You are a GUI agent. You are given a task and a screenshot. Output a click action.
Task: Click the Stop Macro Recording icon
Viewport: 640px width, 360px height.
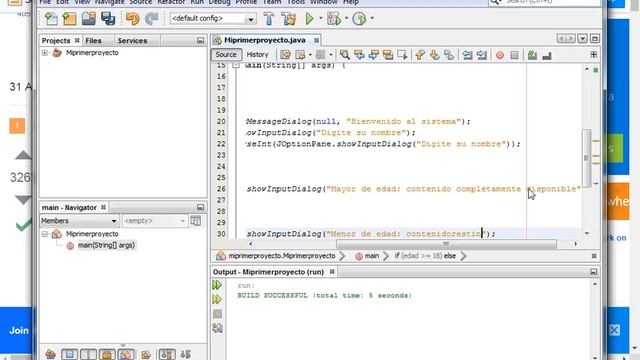[x=514, y=55]
